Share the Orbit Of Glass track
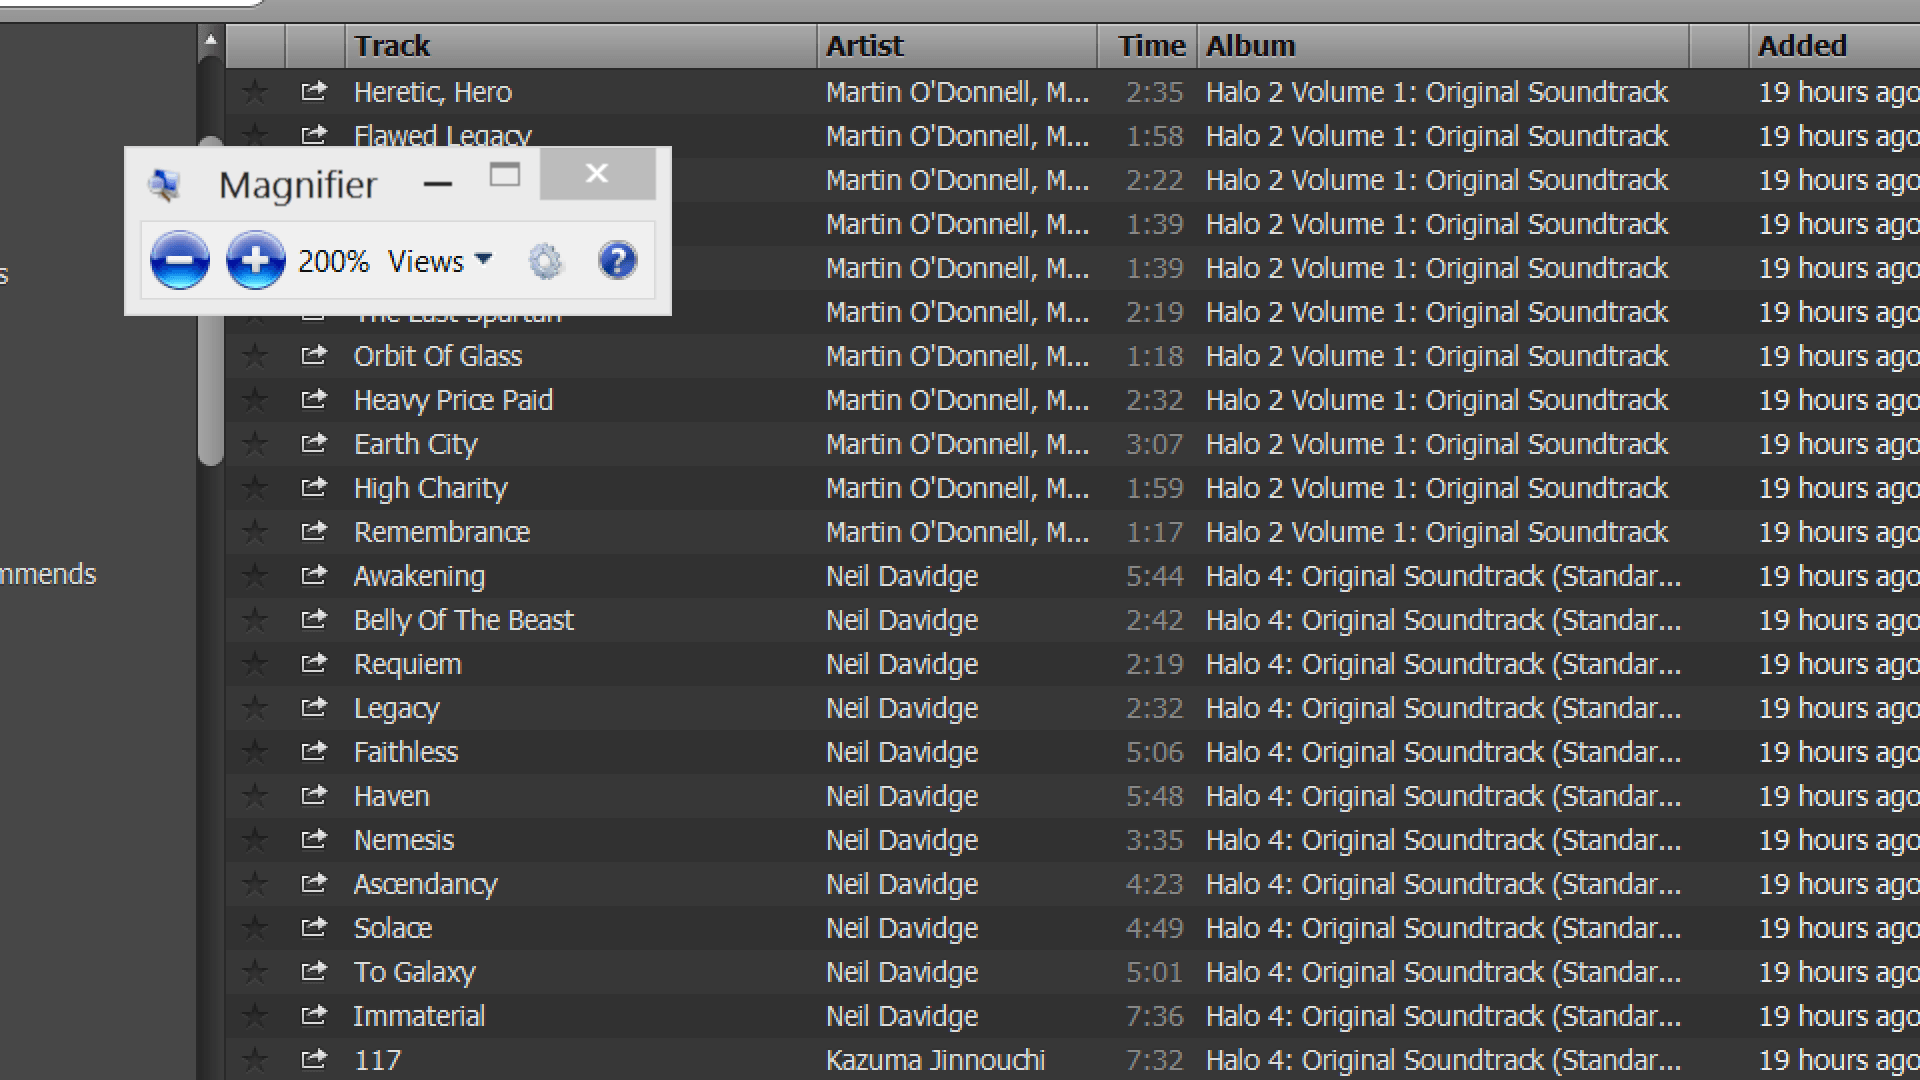Screen dimensions: 1920x1080 coord(314,355)
